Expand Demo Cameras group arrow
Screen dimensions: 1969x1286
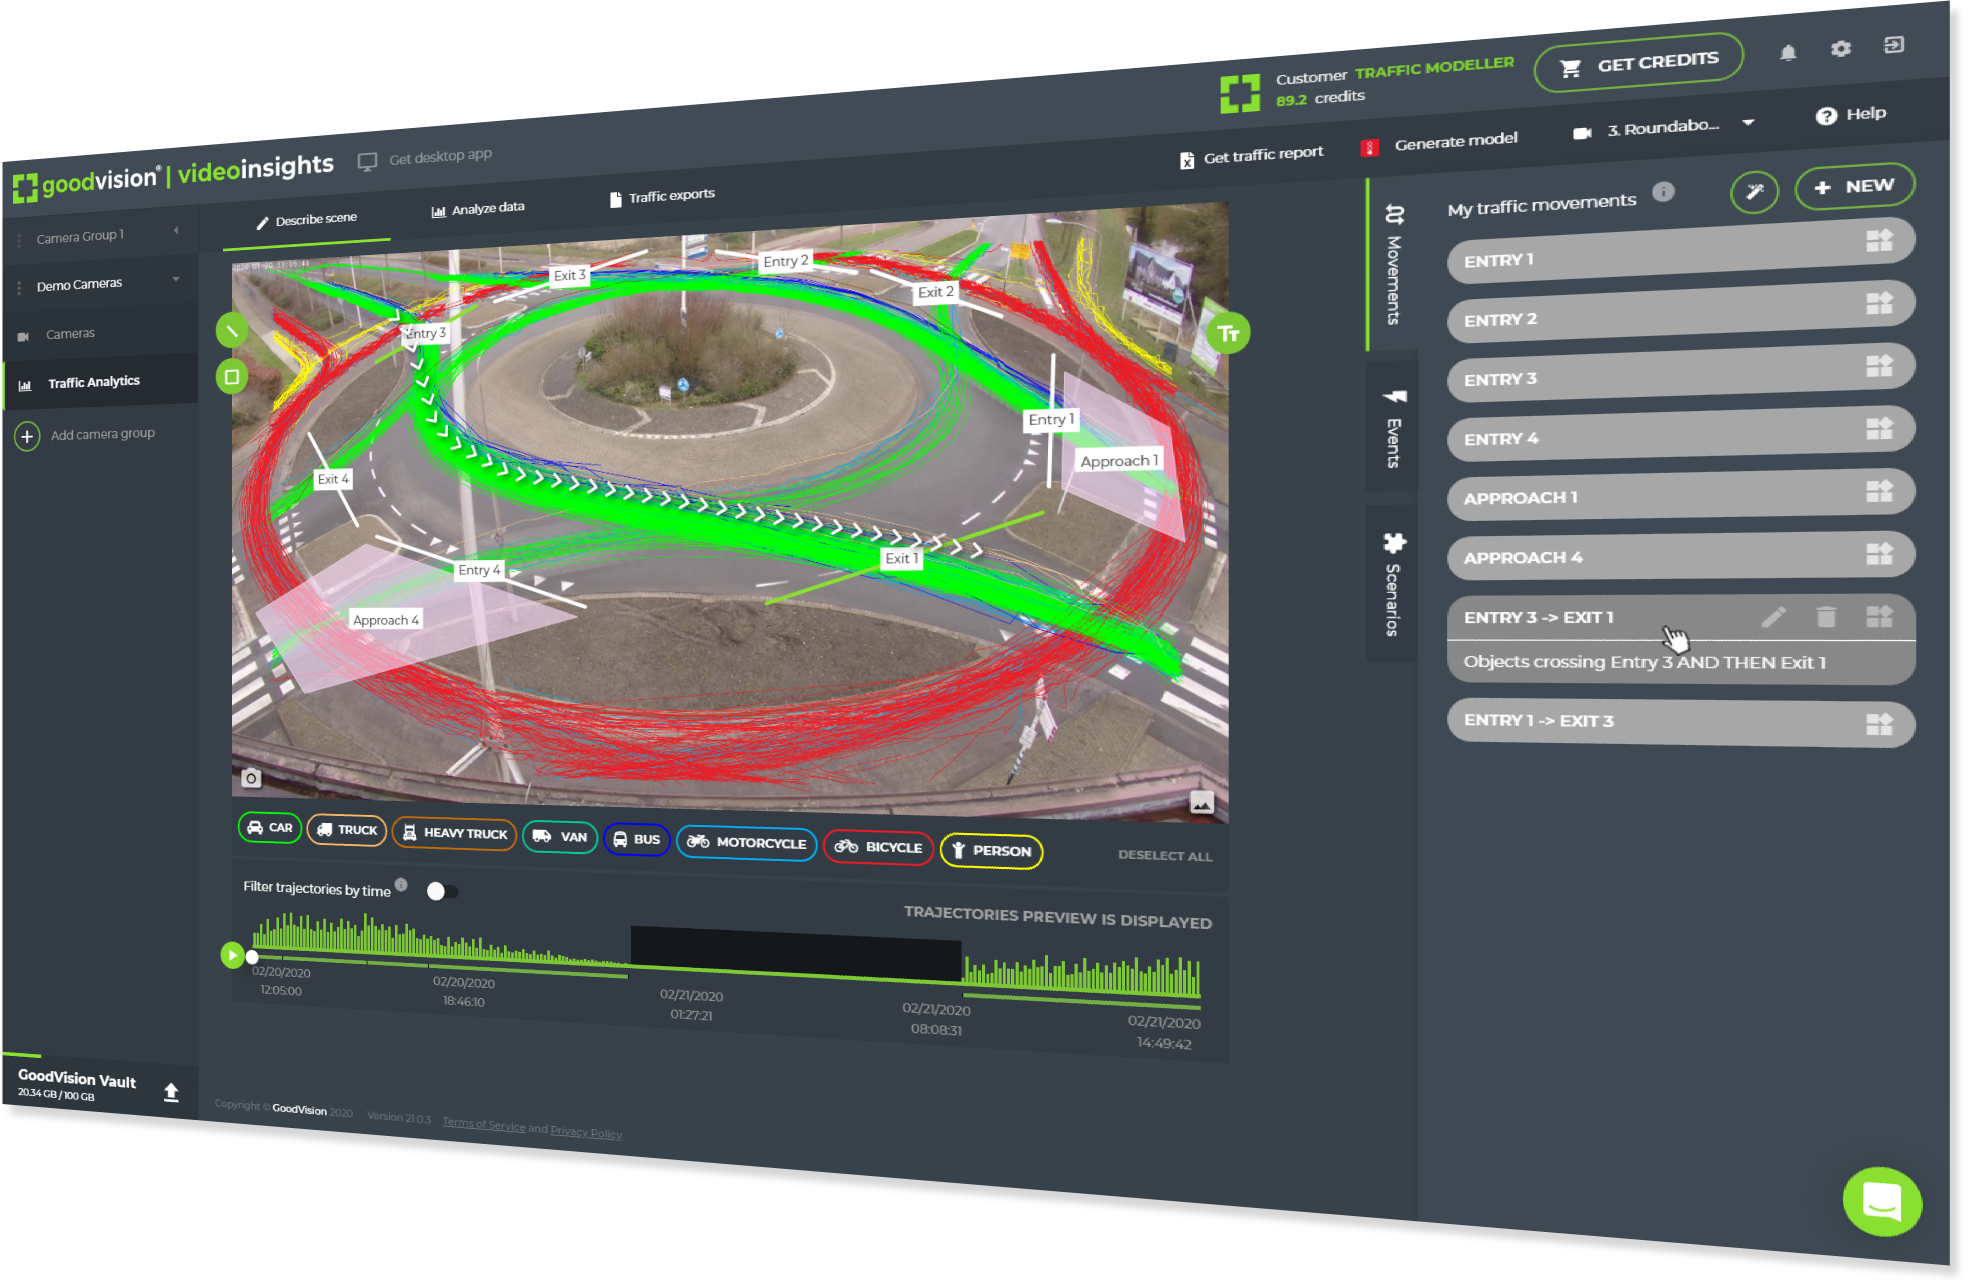[176, 279]
